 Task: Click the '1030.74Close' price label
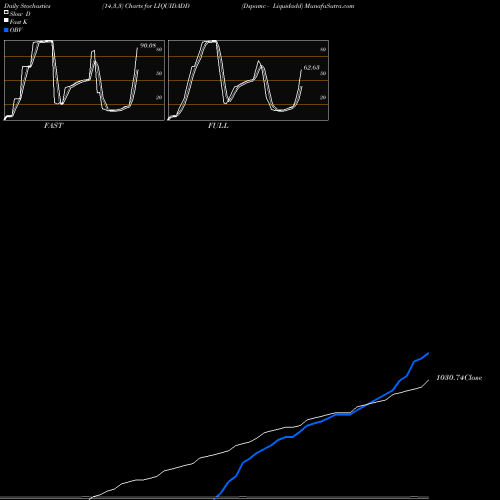click(459, 378)
